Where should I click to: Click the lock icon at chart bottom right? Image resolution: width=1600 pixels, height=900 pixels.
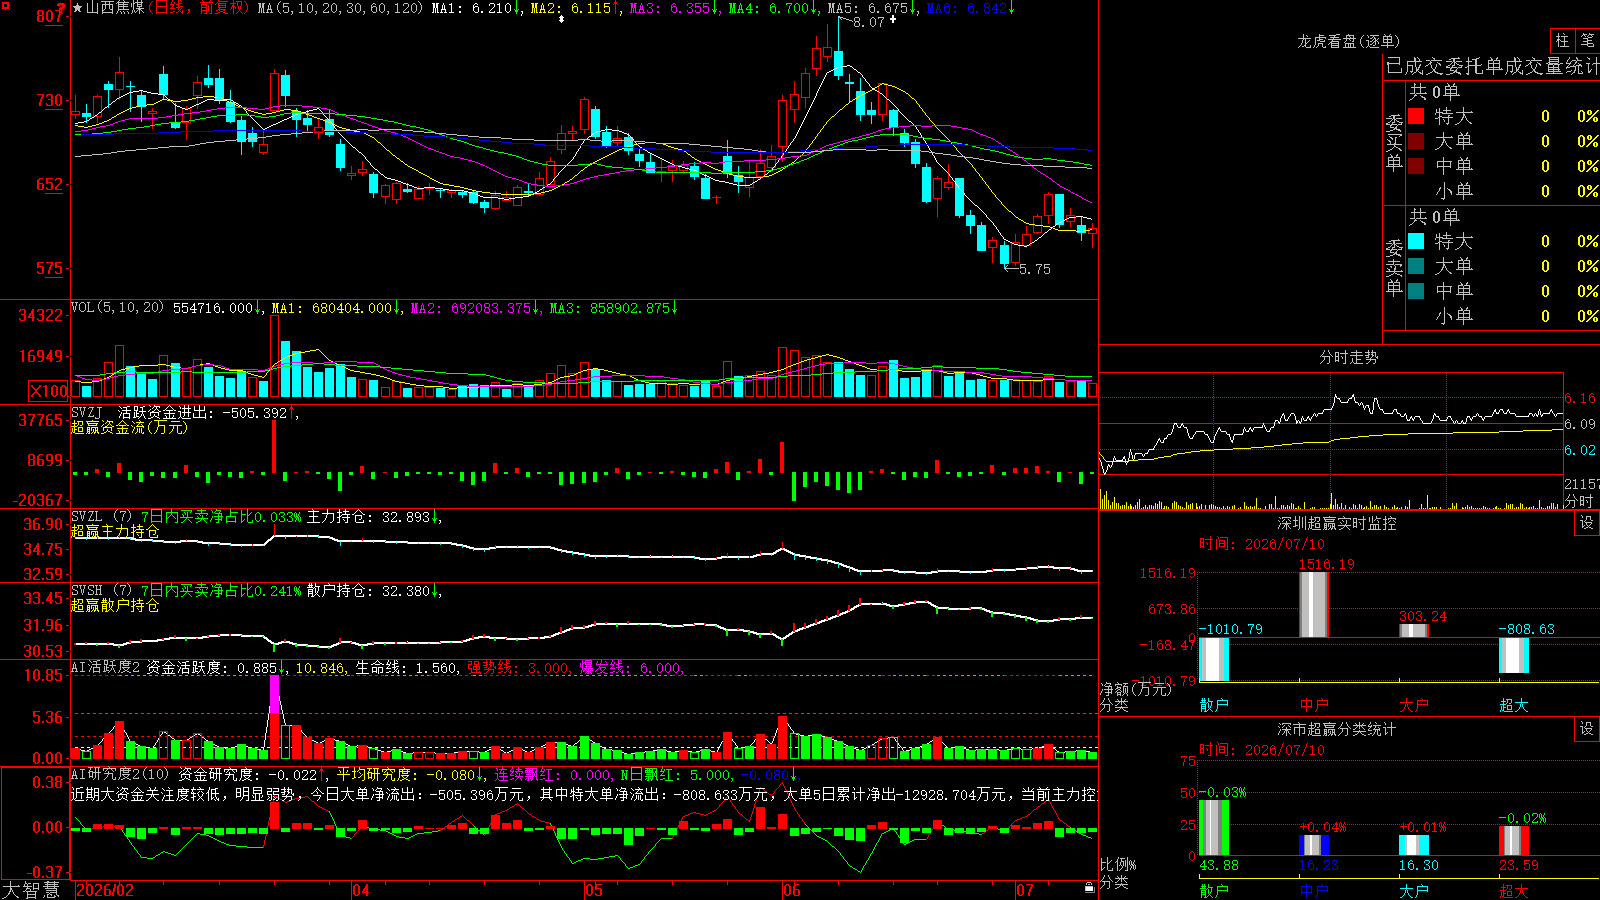pyautogui.click(x=1089, y=887)
